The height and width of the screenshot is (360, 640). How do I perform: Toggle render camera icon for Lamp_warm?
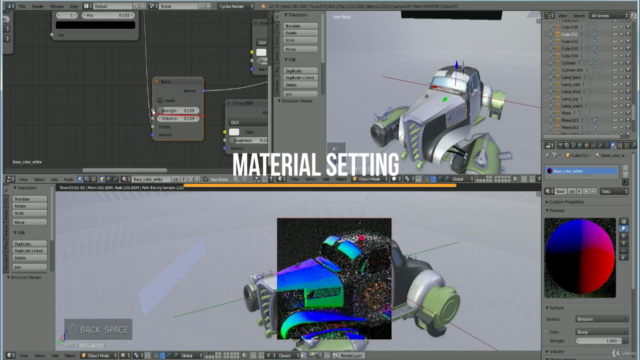[x=629, y=106]
